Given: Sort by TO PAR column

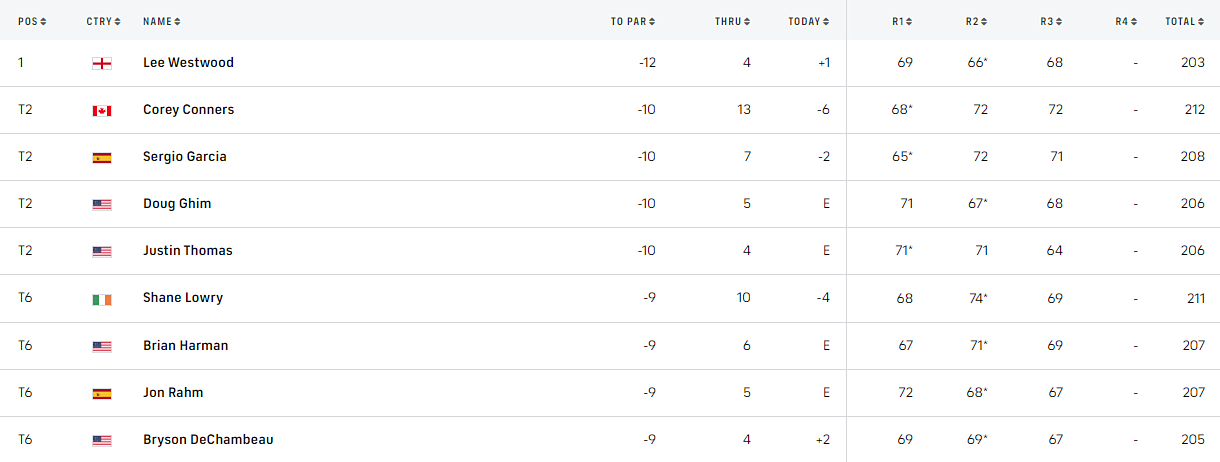Looking at the screenshot, I should [x=633, y=21].
